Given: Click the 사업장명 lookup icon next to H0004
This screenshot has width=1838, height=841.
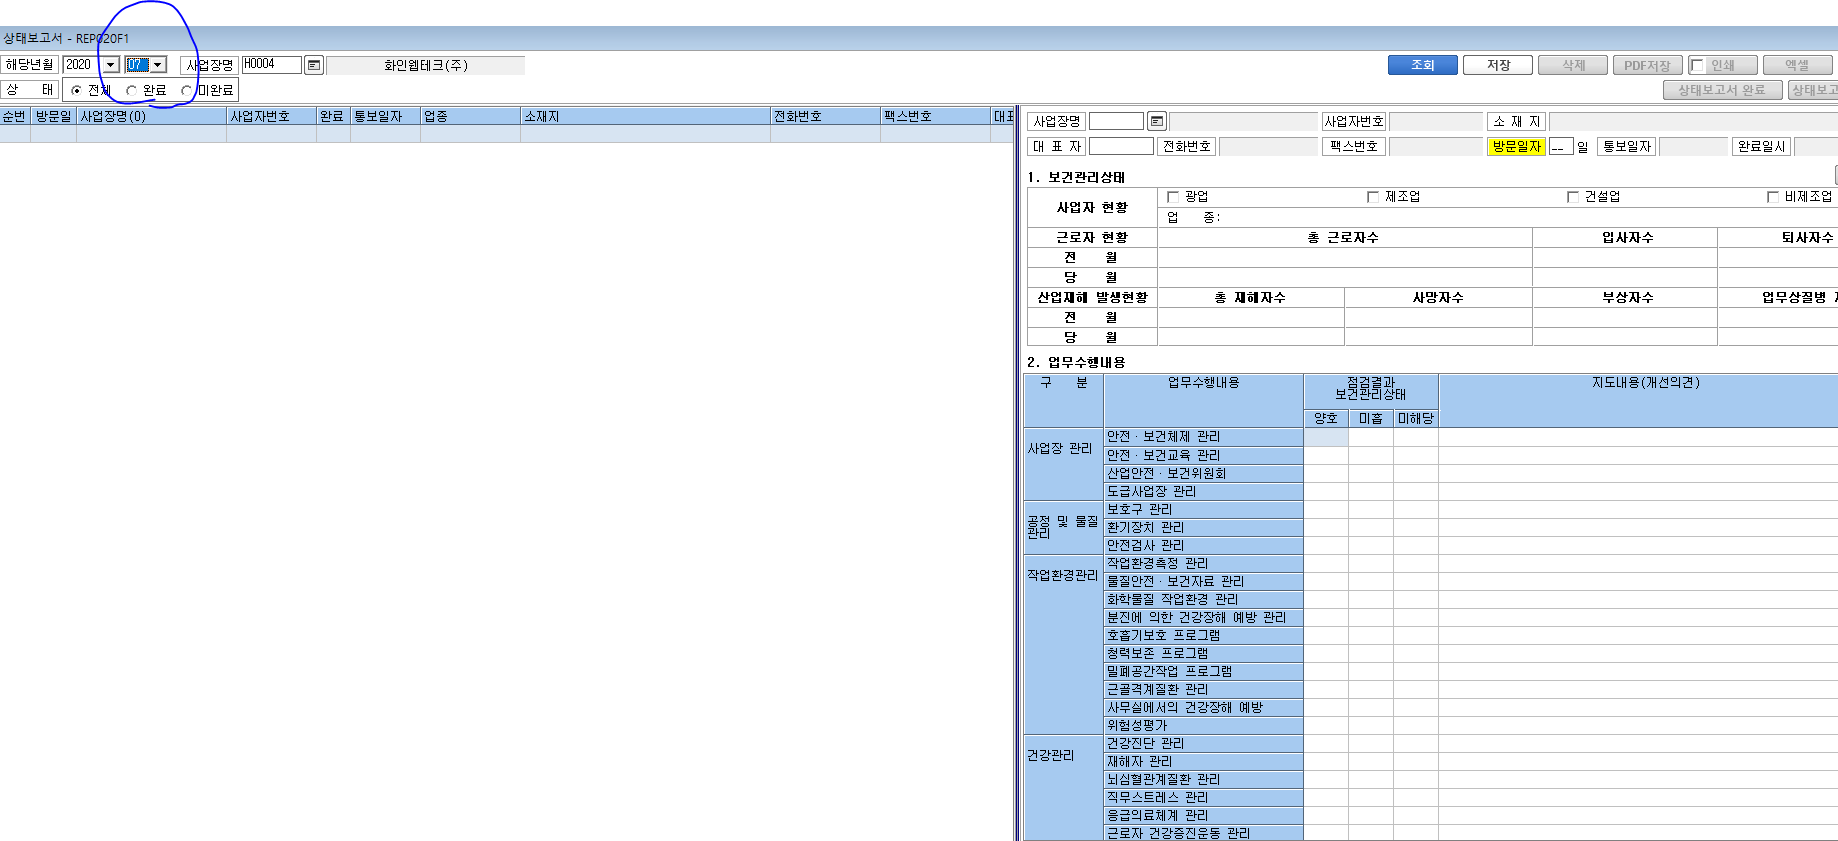Looking at the screenshot, I should coord(314,65).
